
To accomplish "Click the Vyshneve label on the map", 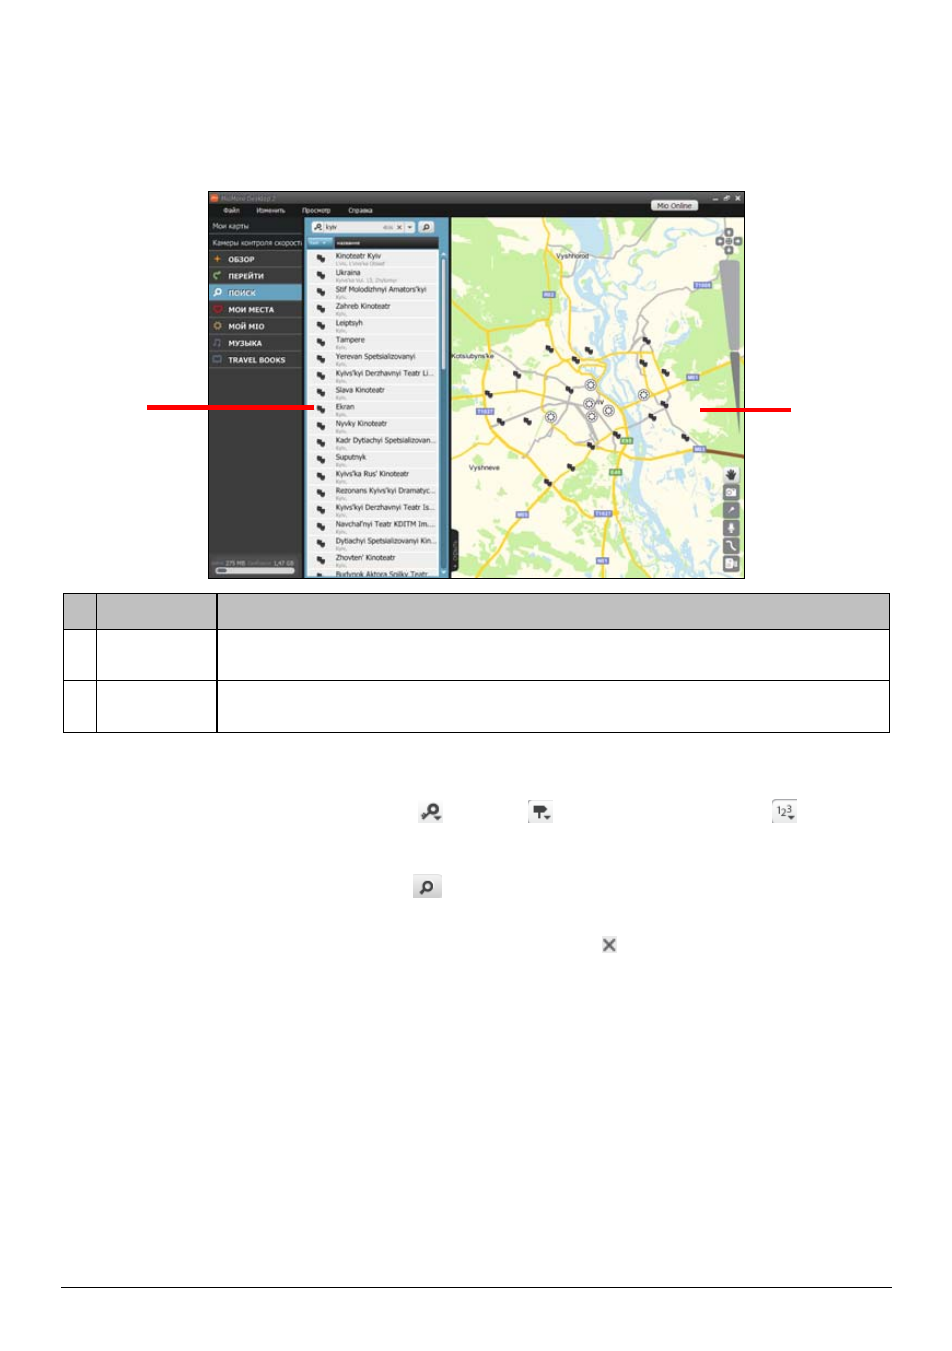I will tap(484, 467).
